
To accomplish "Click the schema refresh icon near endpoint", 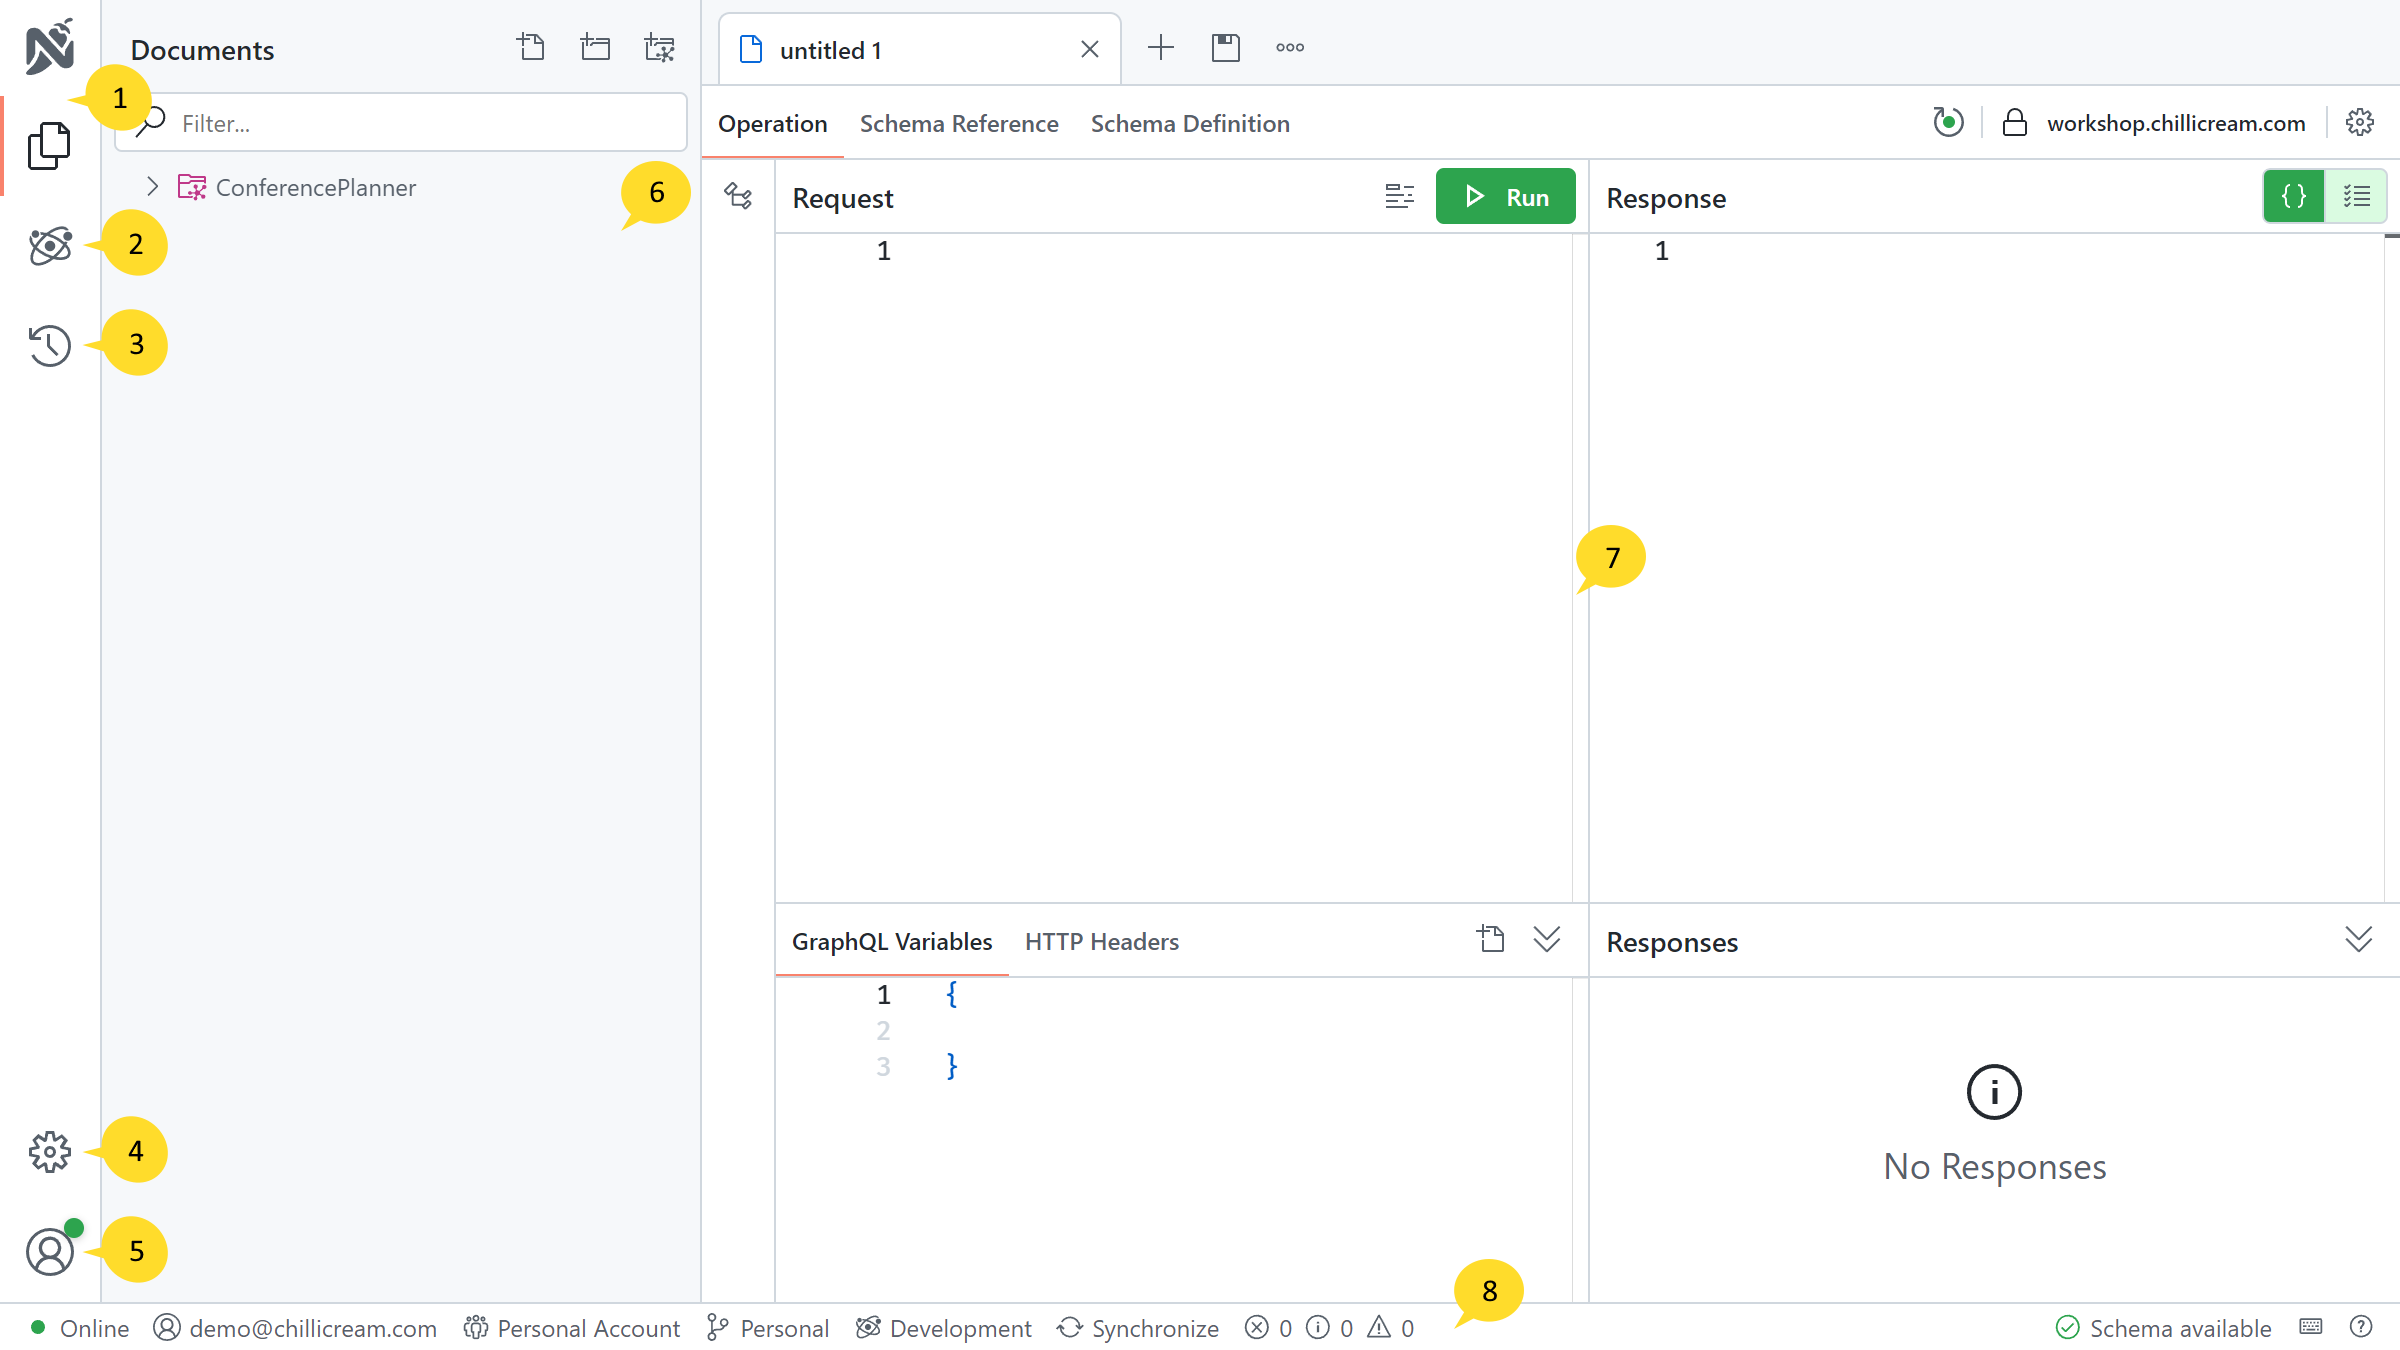I will [1947, 122].
